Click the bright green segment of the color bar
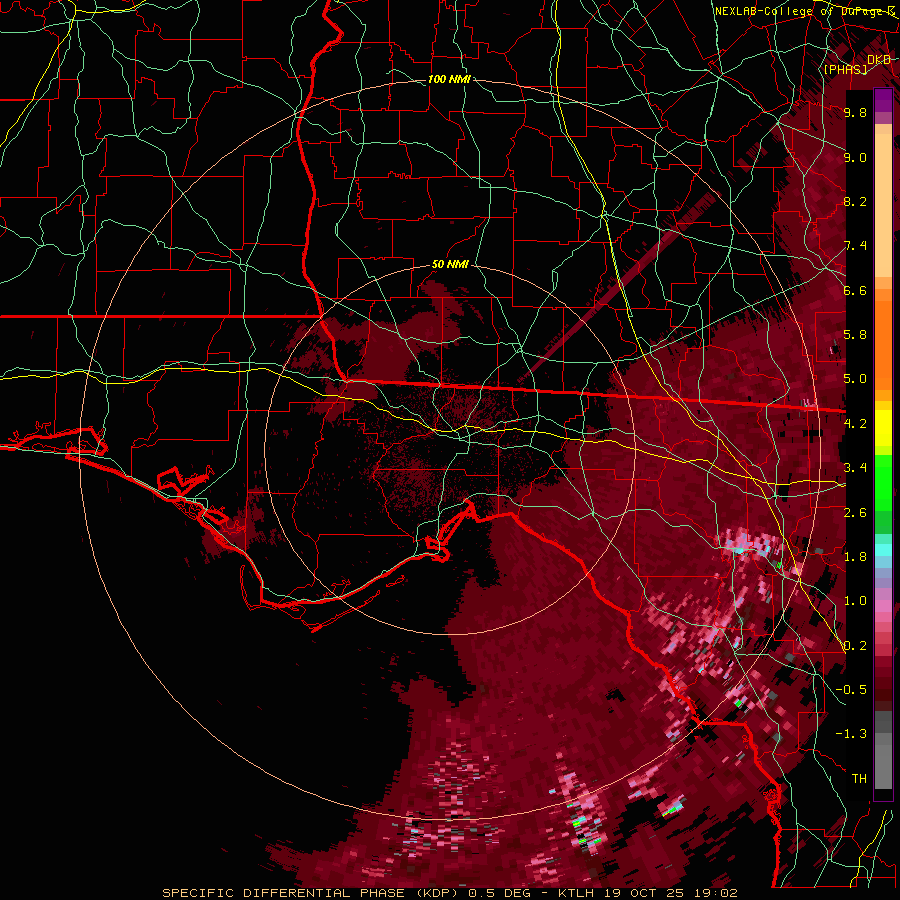900x900 pixels. click(883, 482)
